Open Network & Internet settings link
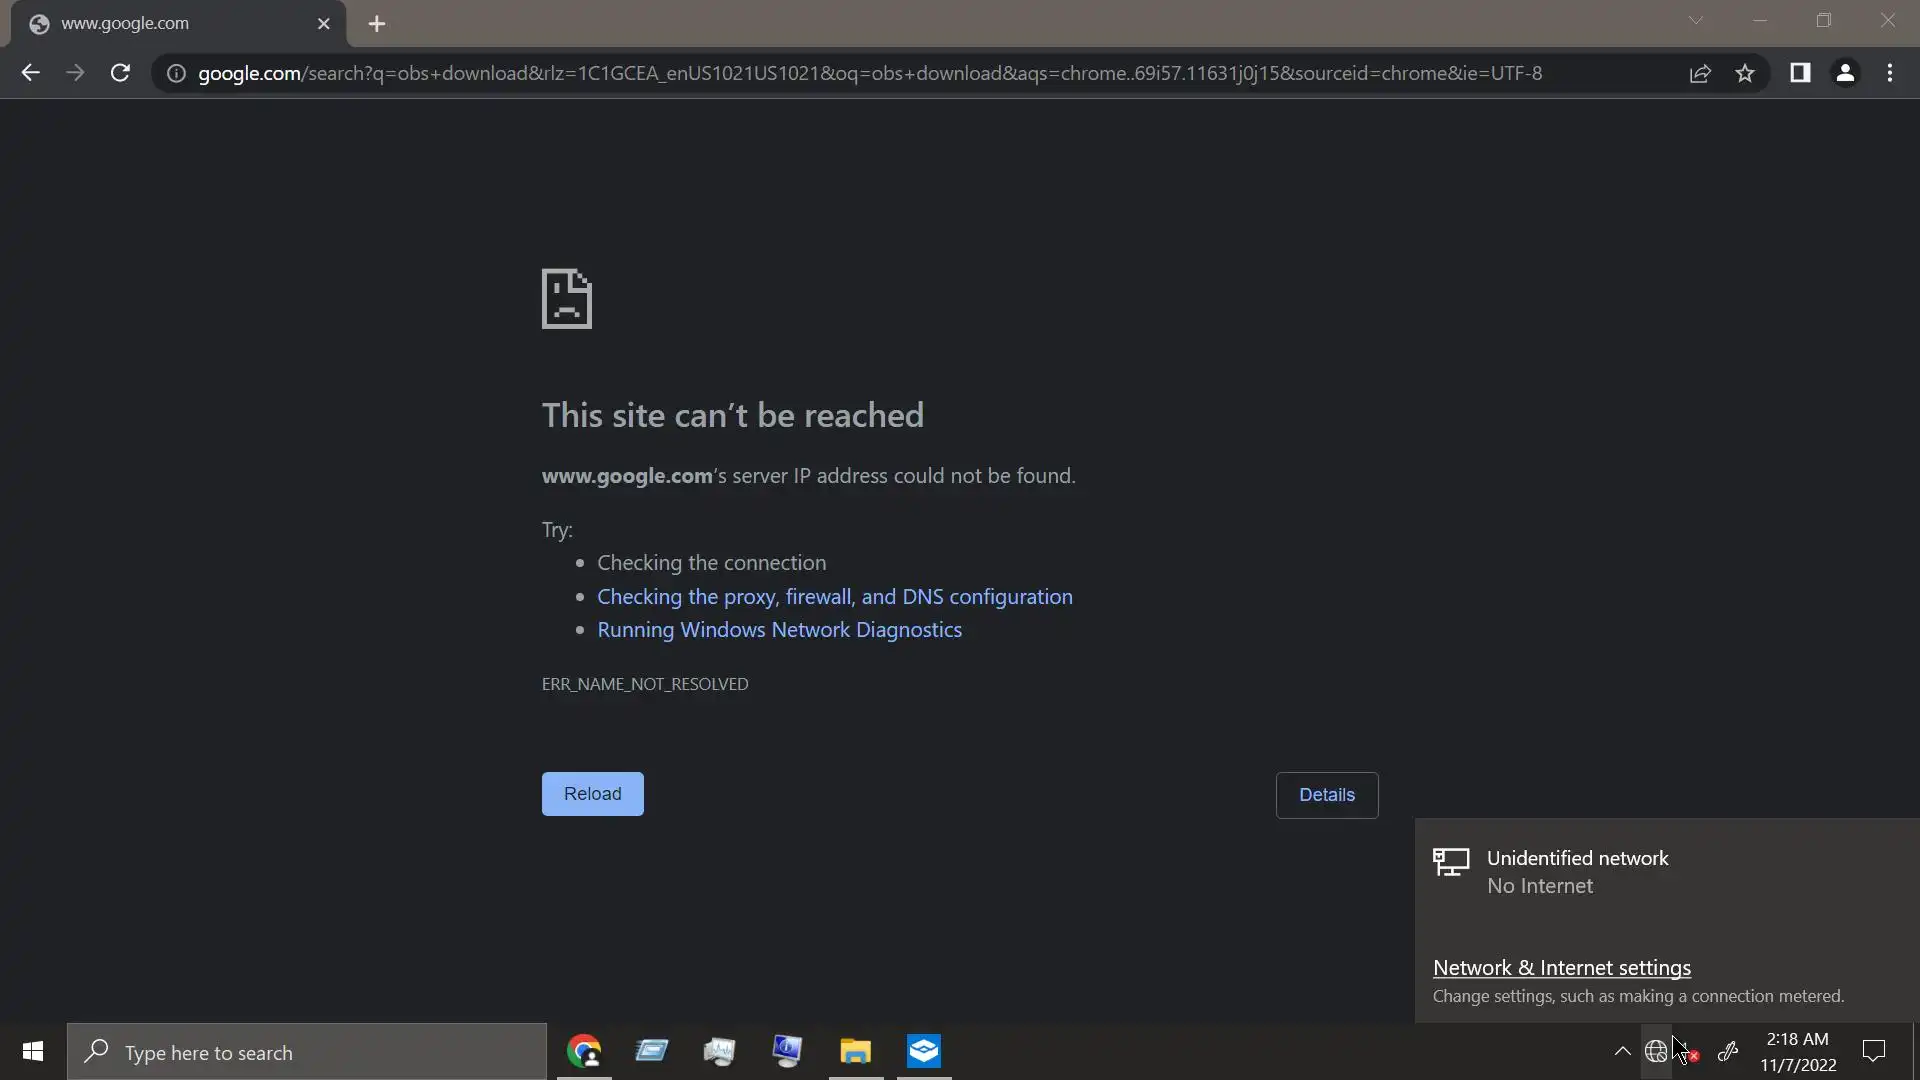 click(1561, 968)
